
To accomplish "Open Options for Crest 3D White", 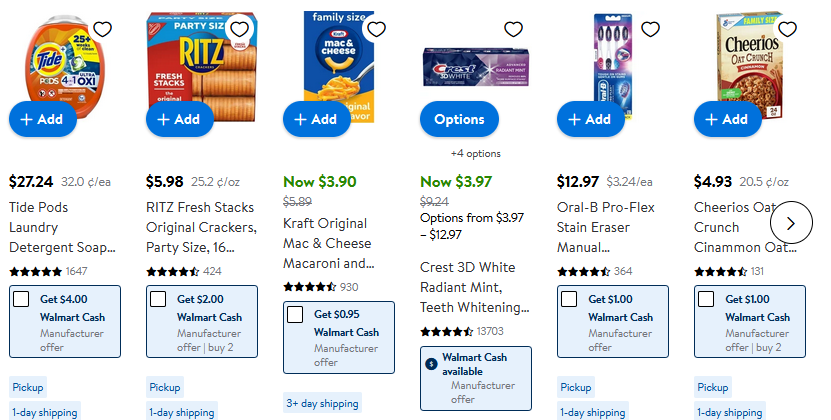I will (x=459, y=119).
